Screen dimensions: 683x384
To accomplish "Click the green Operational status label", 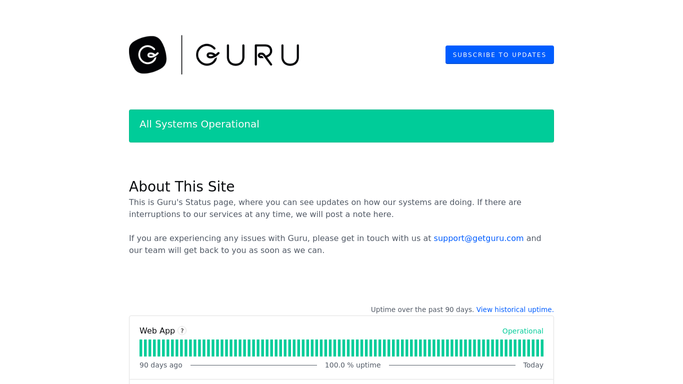I will click(523, 331).
